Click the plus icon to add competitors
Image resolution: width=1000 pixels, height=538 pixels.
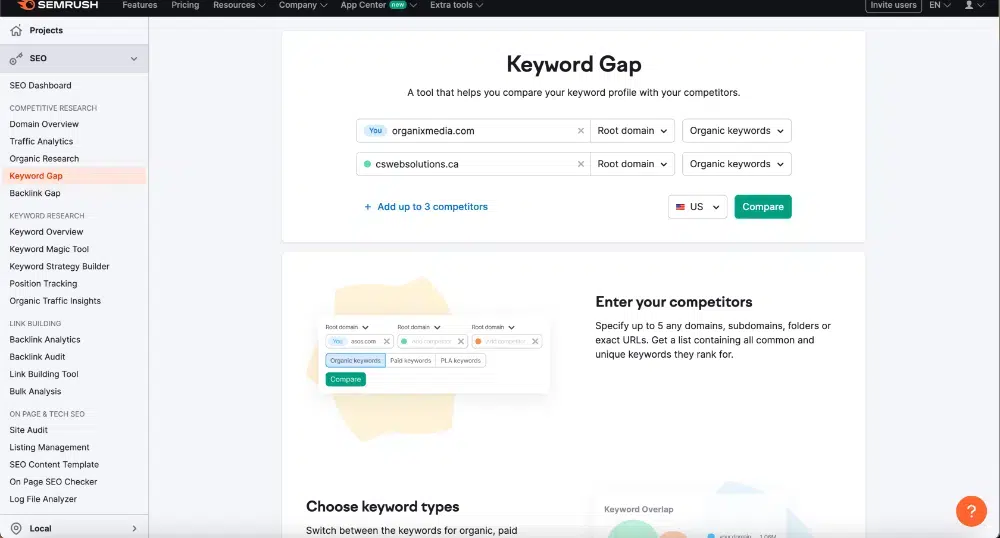pyautogui.click(x=367, y=207)
